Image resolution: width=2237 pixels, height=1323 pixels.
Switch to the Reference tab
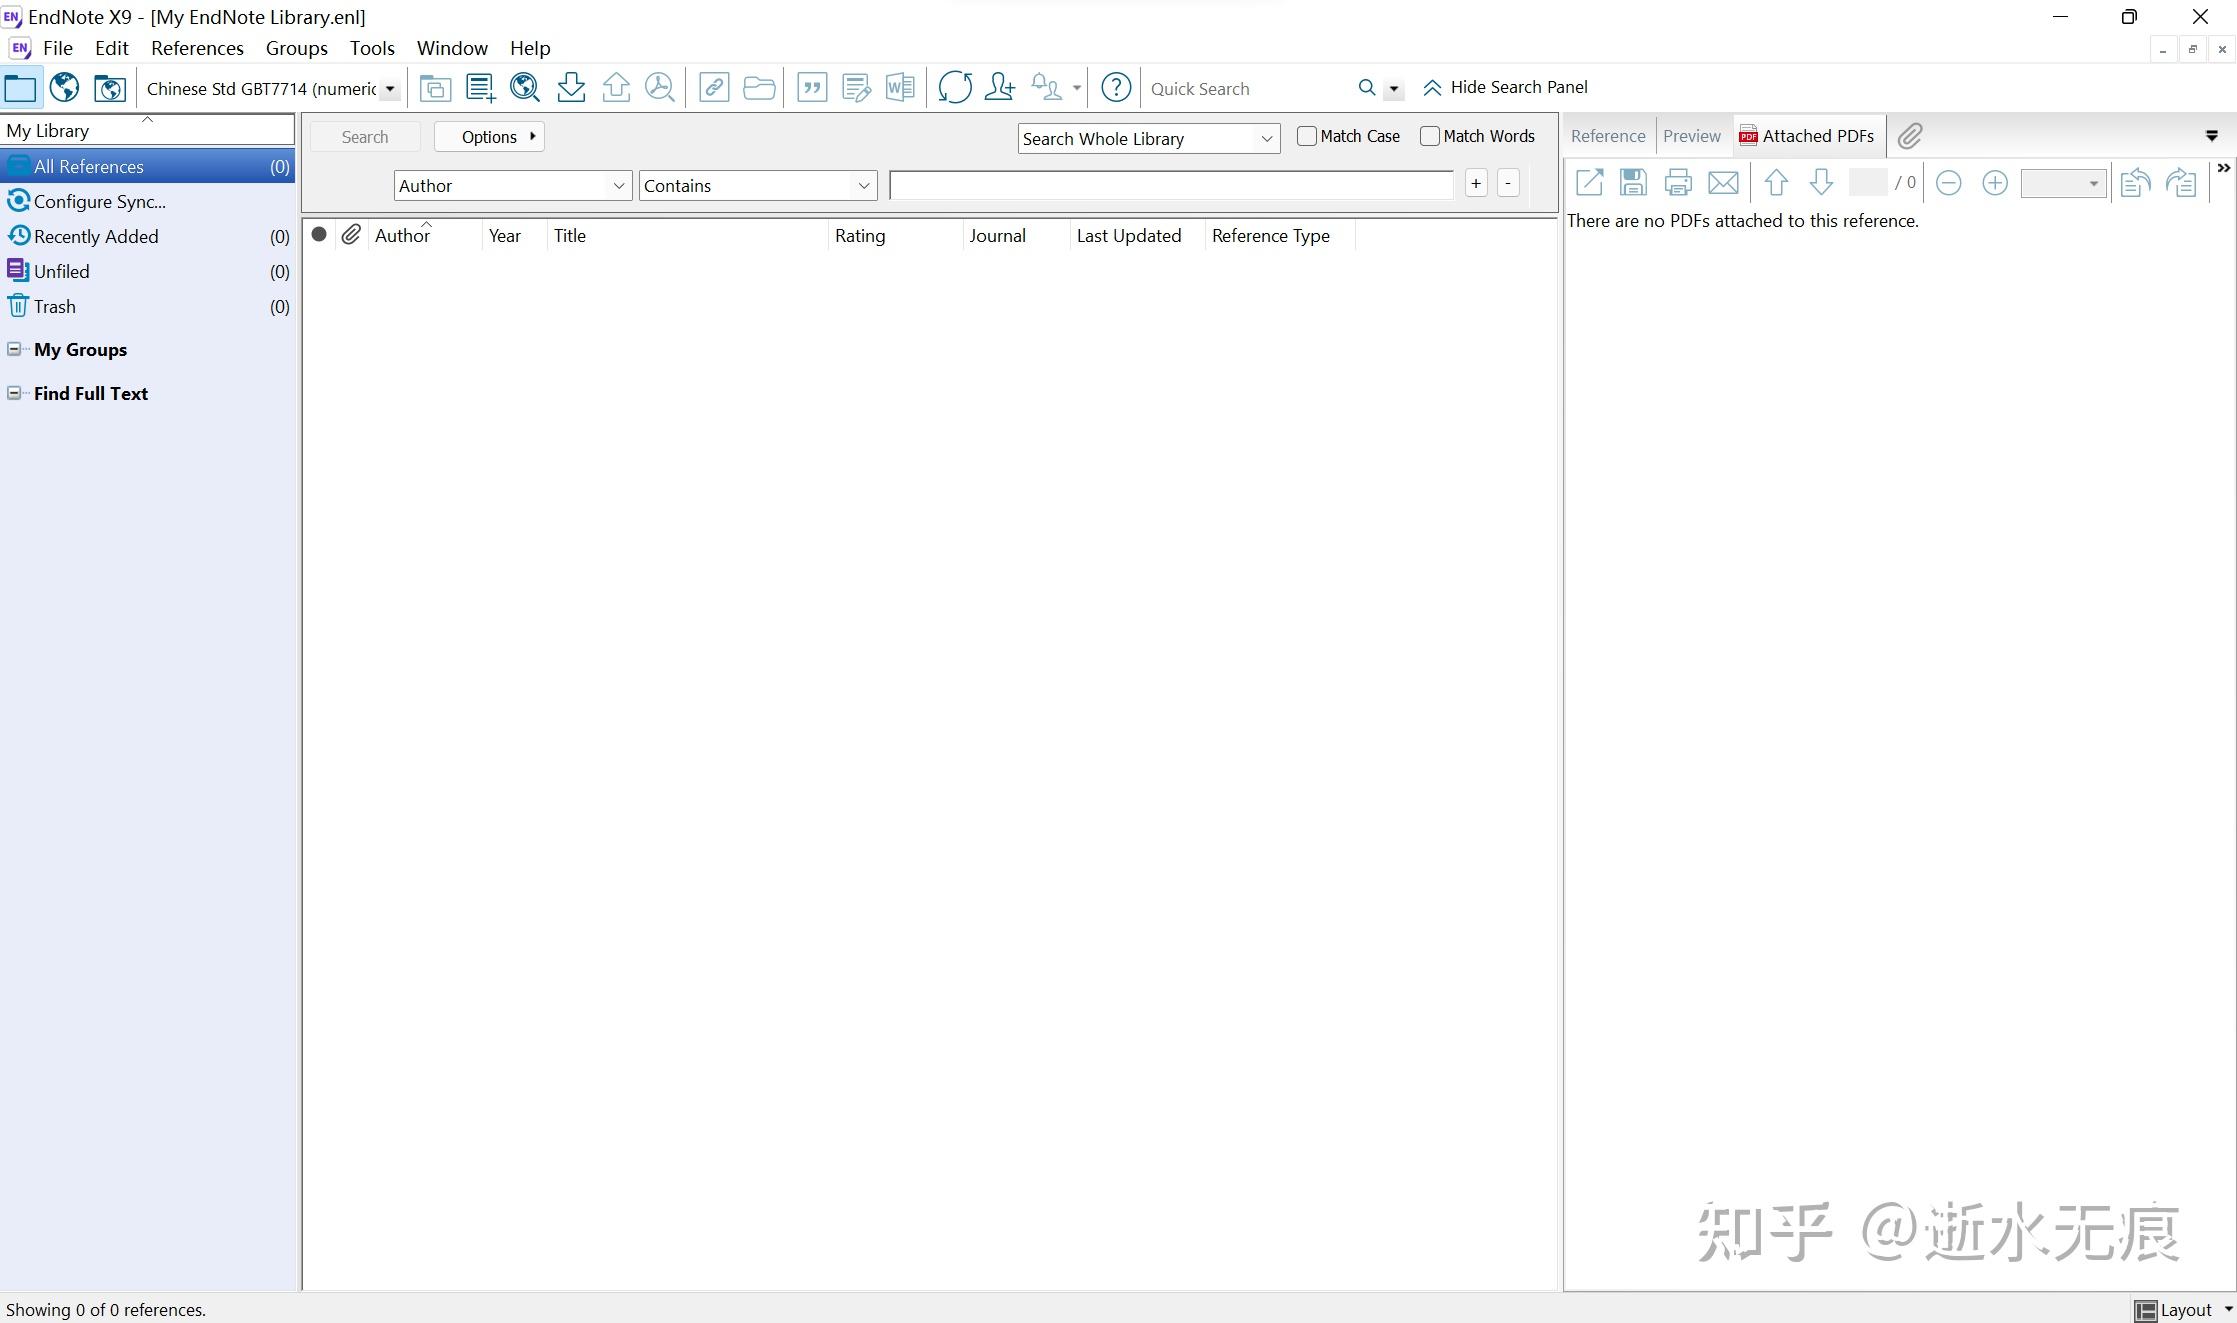point(1608,136)
